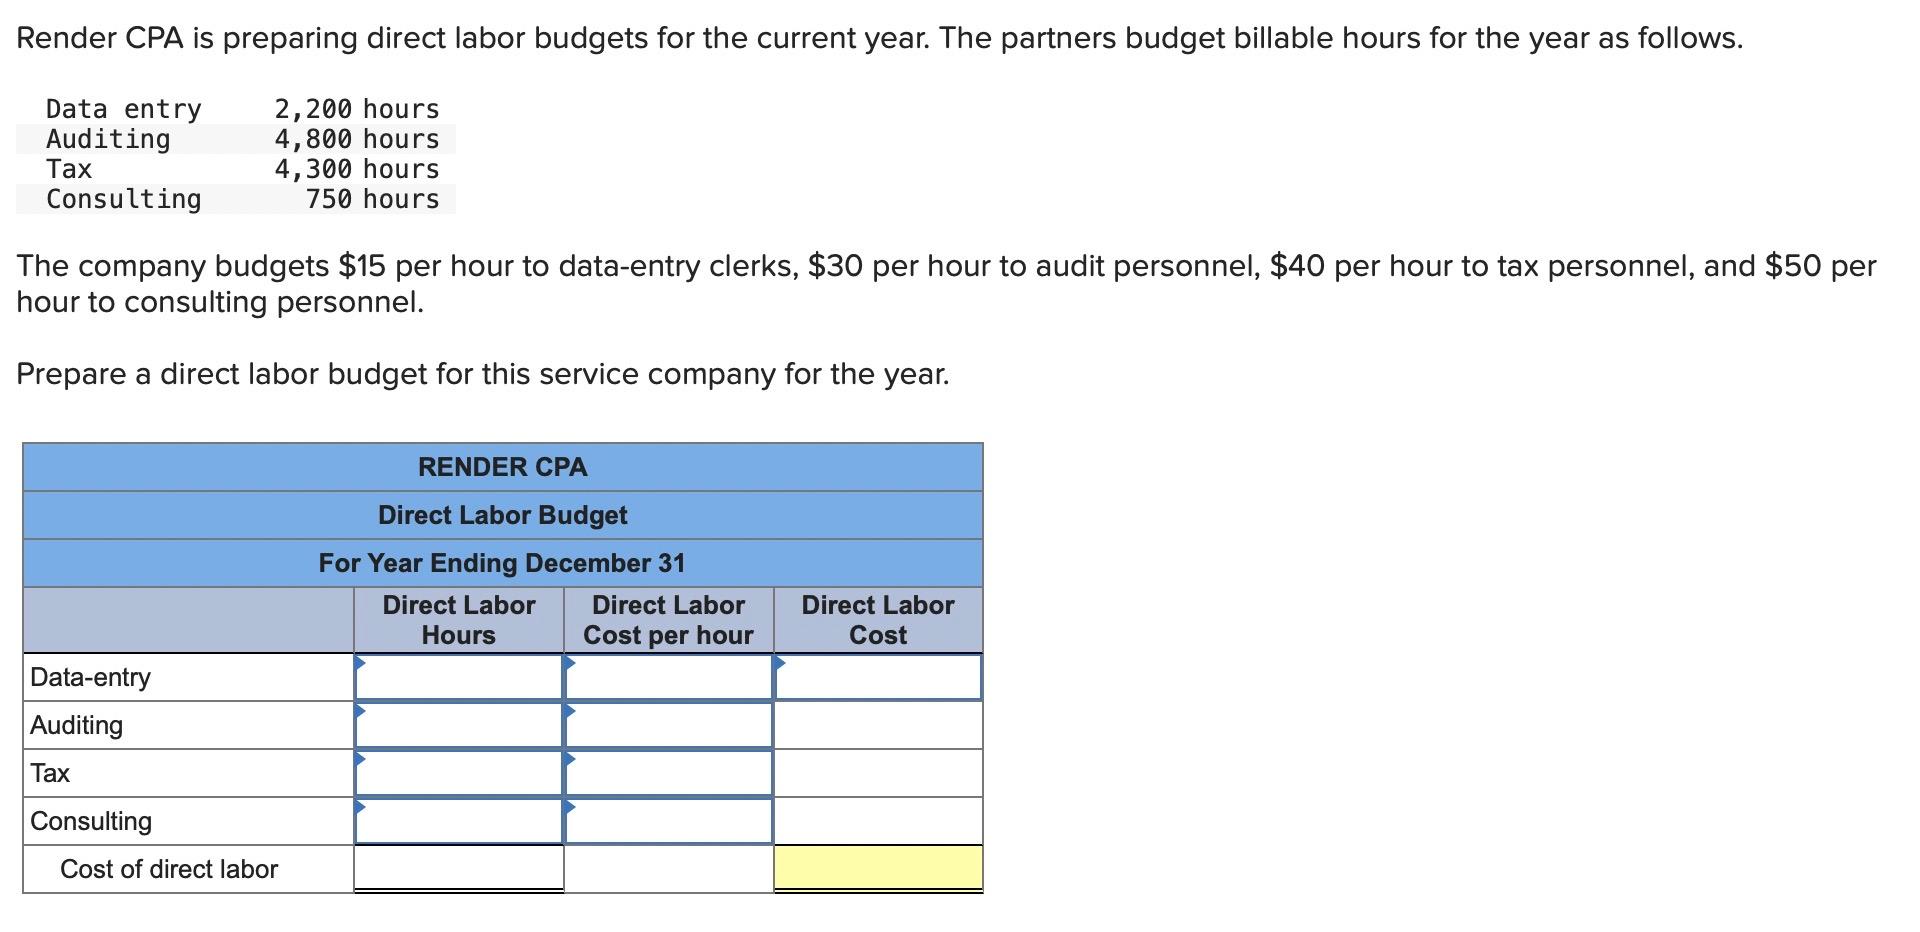Screen dimensions: 1920x932
Task: Click the Cost of direct labor hours total cell
Action: pyautogui.click(x=458, y=869)
